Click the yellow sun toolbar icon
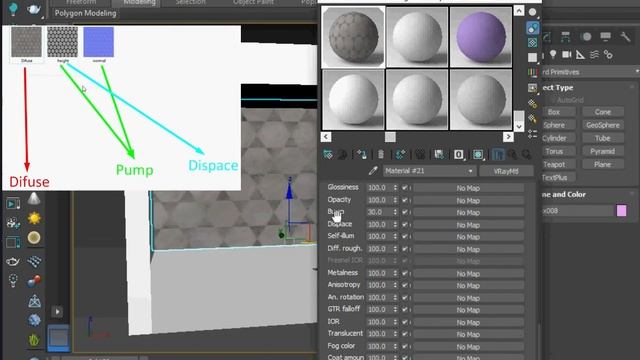 [34, 218]
